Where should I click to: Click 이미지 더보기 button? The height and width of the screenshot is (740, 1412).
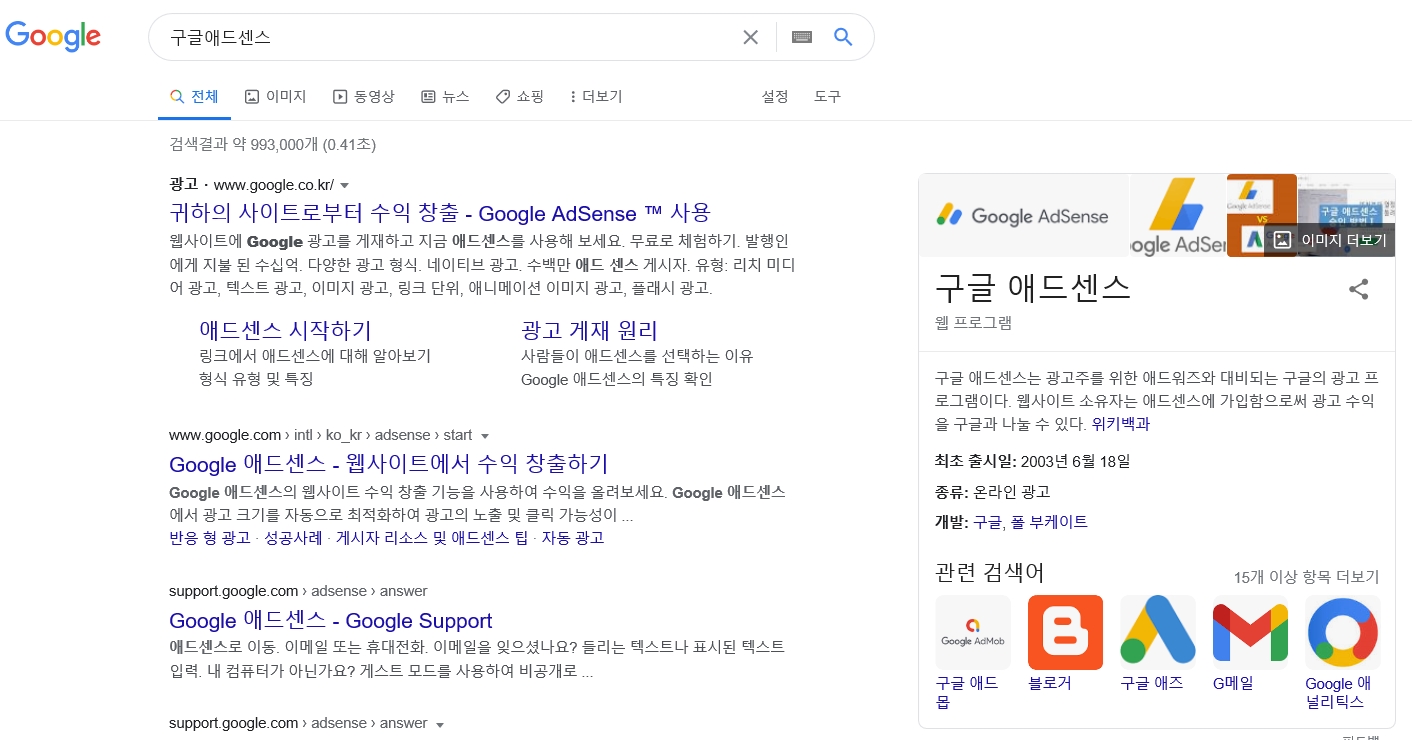pos(1330,240)
